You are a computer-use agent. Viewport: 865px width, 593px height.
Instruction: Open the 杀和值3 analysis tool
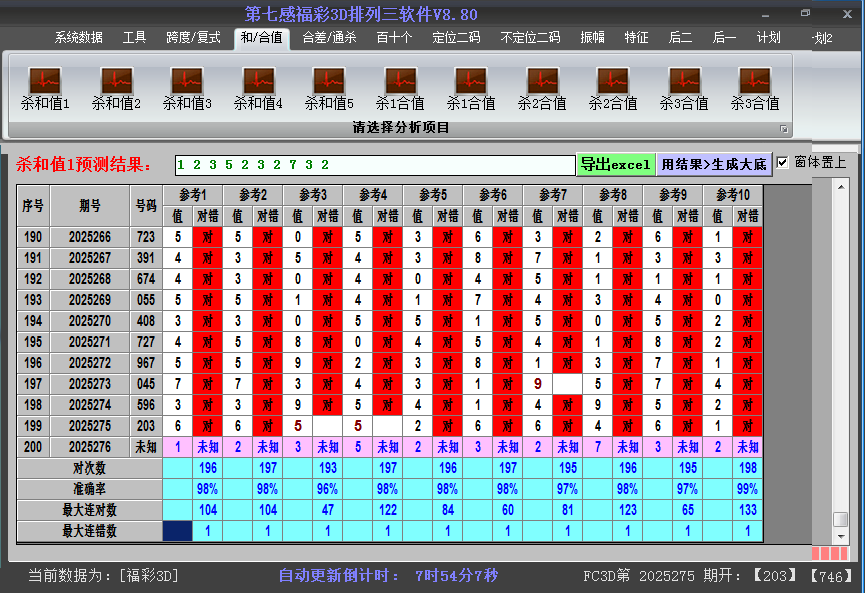click(x=186, y=85)
